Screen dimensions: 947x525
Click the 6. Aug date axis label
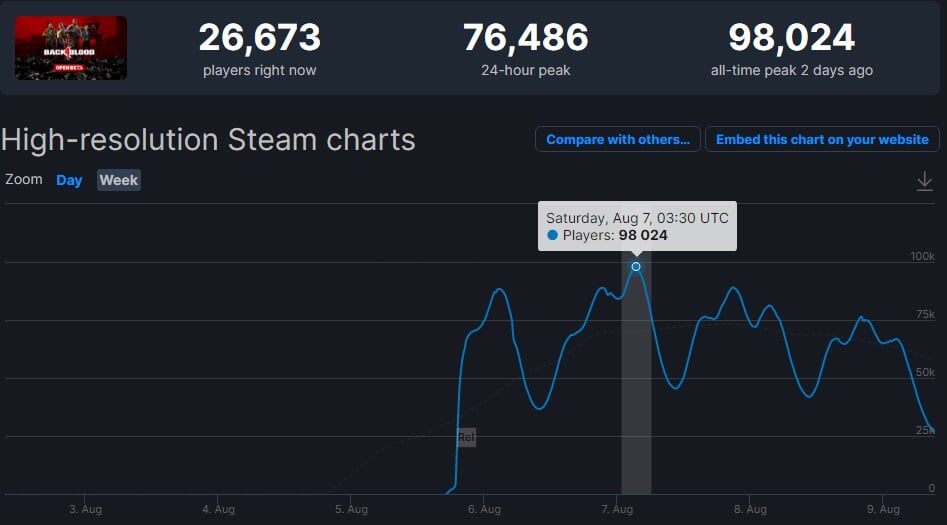click(484, 509)
